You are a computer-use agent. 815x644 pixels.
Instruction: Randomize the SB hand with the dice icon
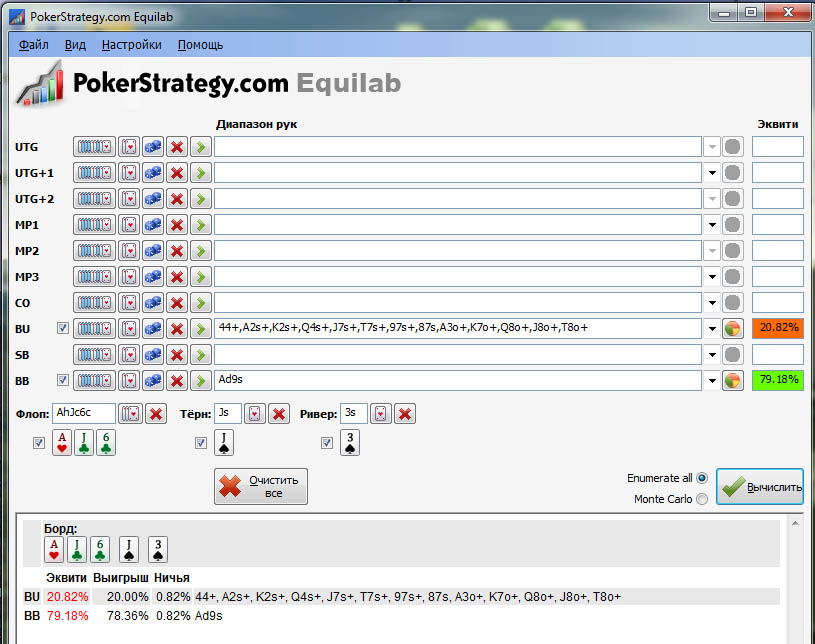coord(153,355)
